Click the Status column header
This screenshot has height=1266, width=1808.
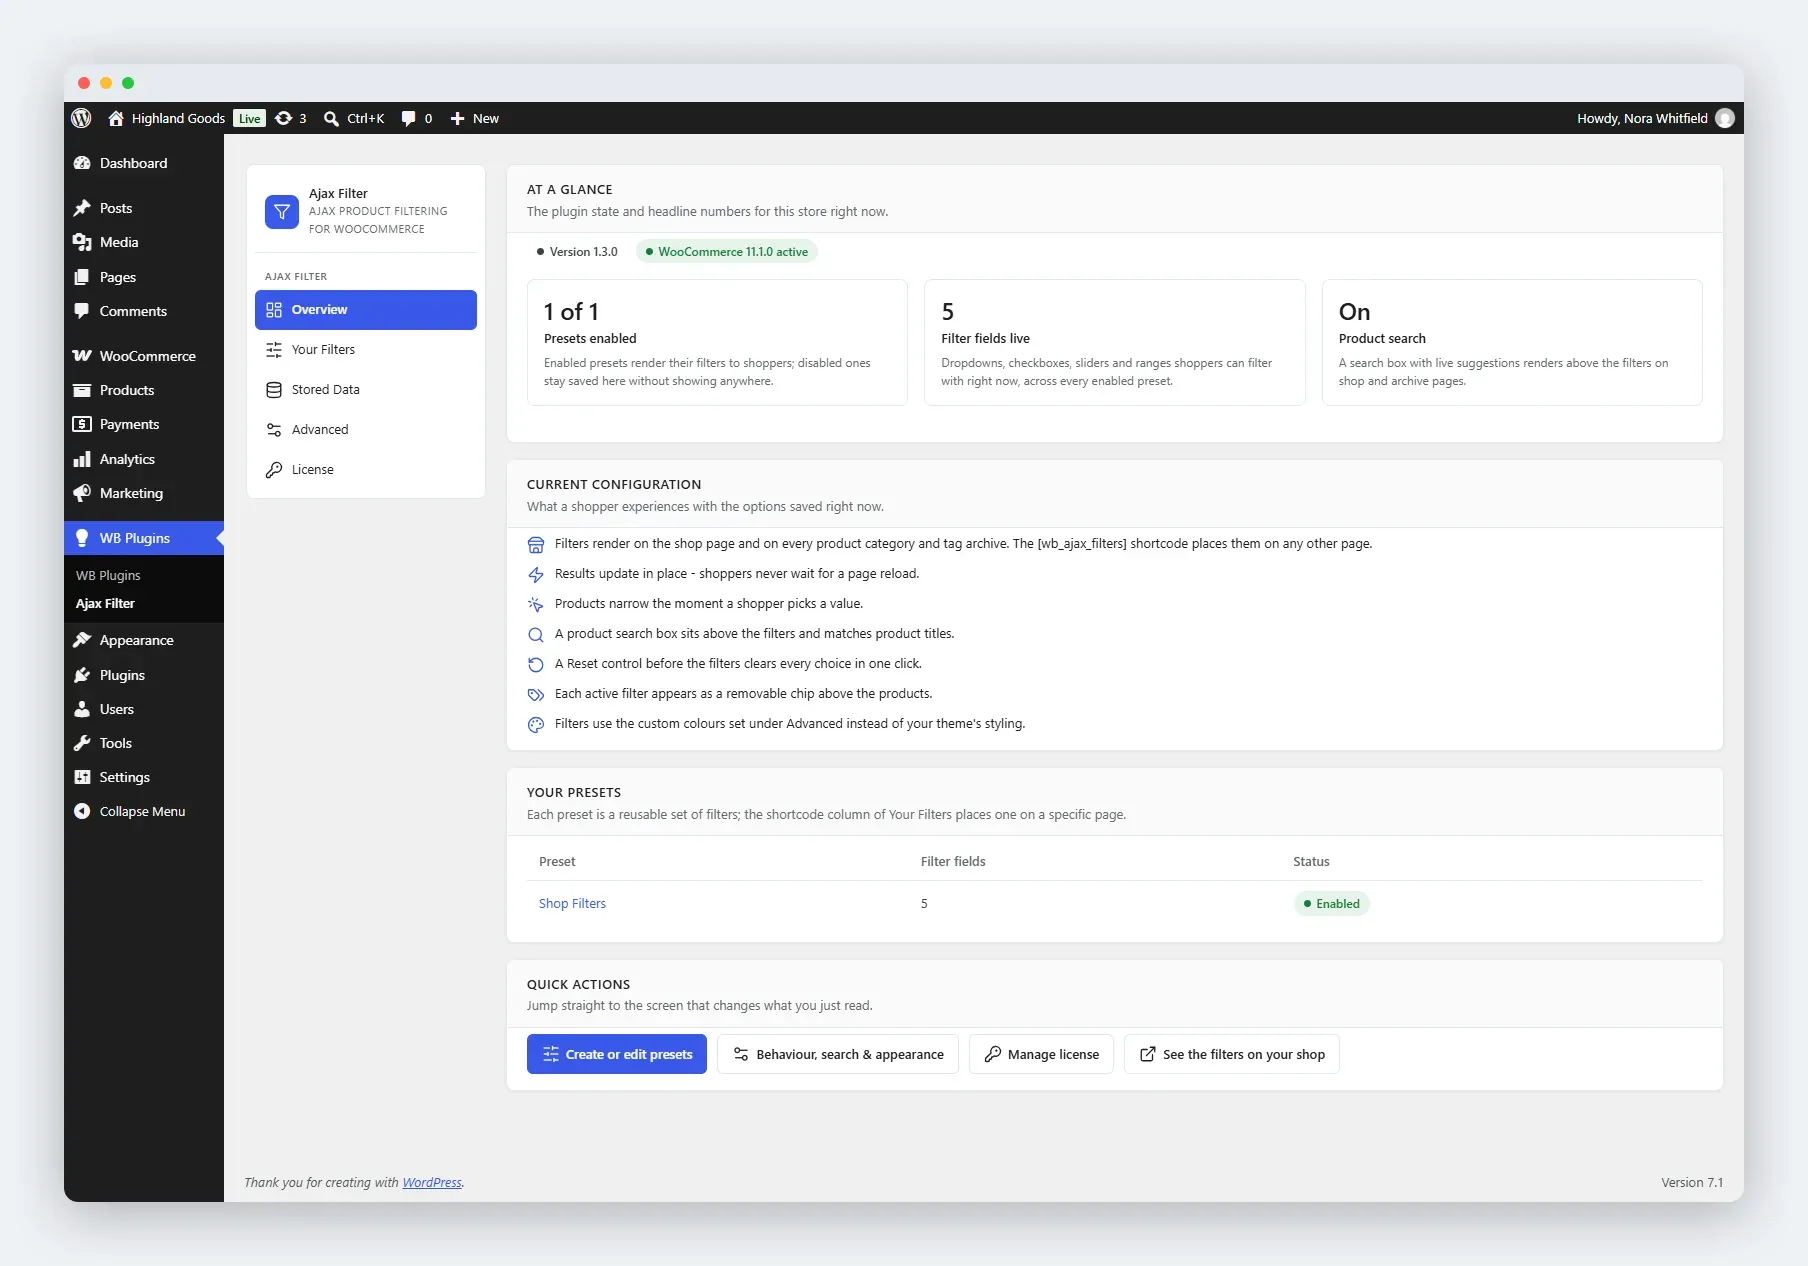1311,861
